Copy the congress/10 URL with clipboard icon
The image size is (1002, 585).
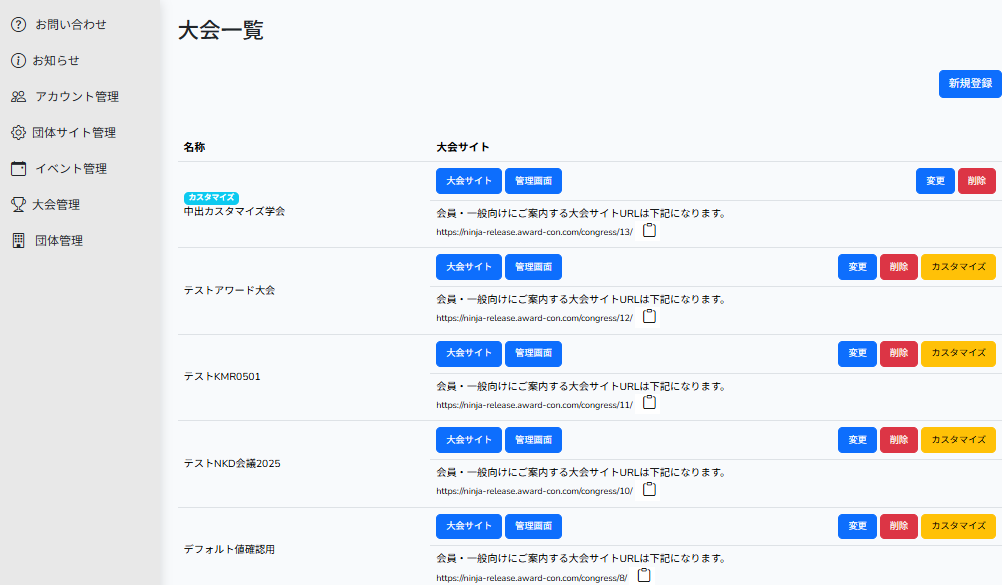click(649, 490)
